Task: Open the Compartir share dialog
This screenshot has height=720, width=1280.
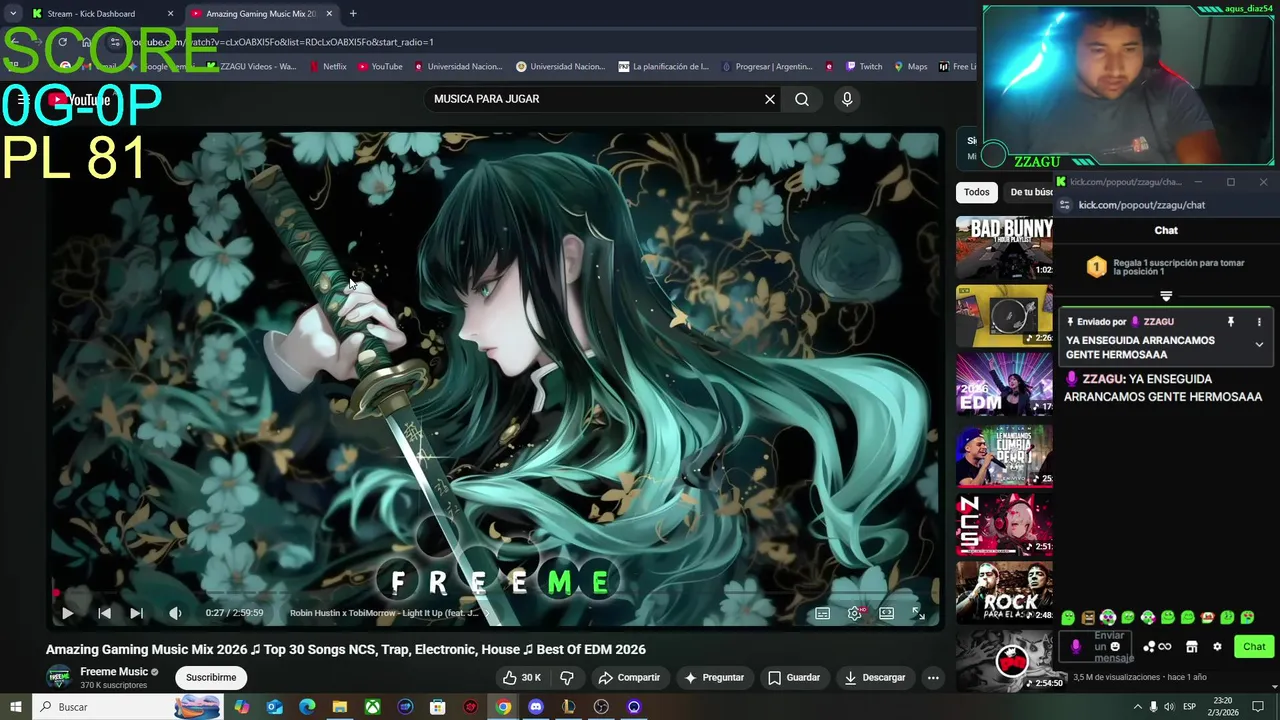Action: (629, 677)
